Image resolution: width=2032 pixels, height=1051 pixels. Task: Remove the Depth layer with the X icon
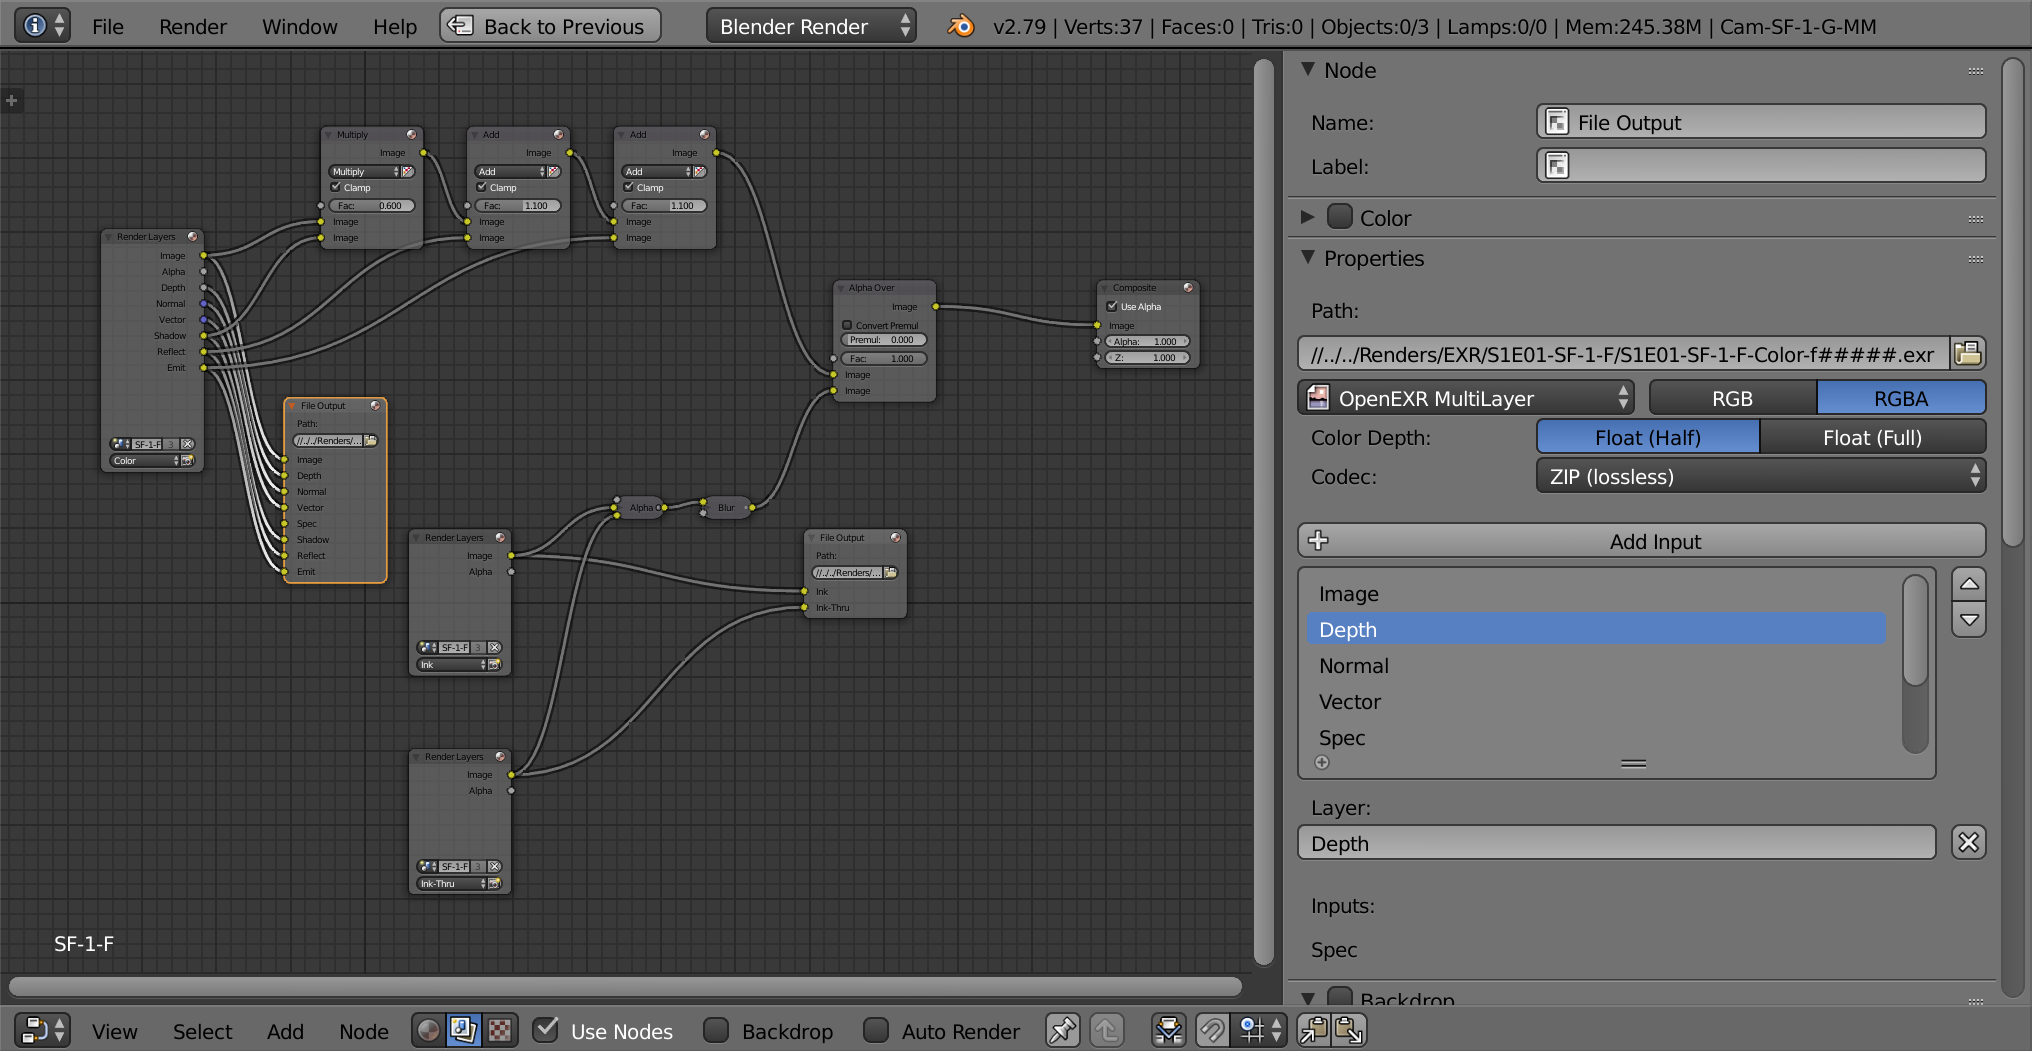pos(1968,843)
